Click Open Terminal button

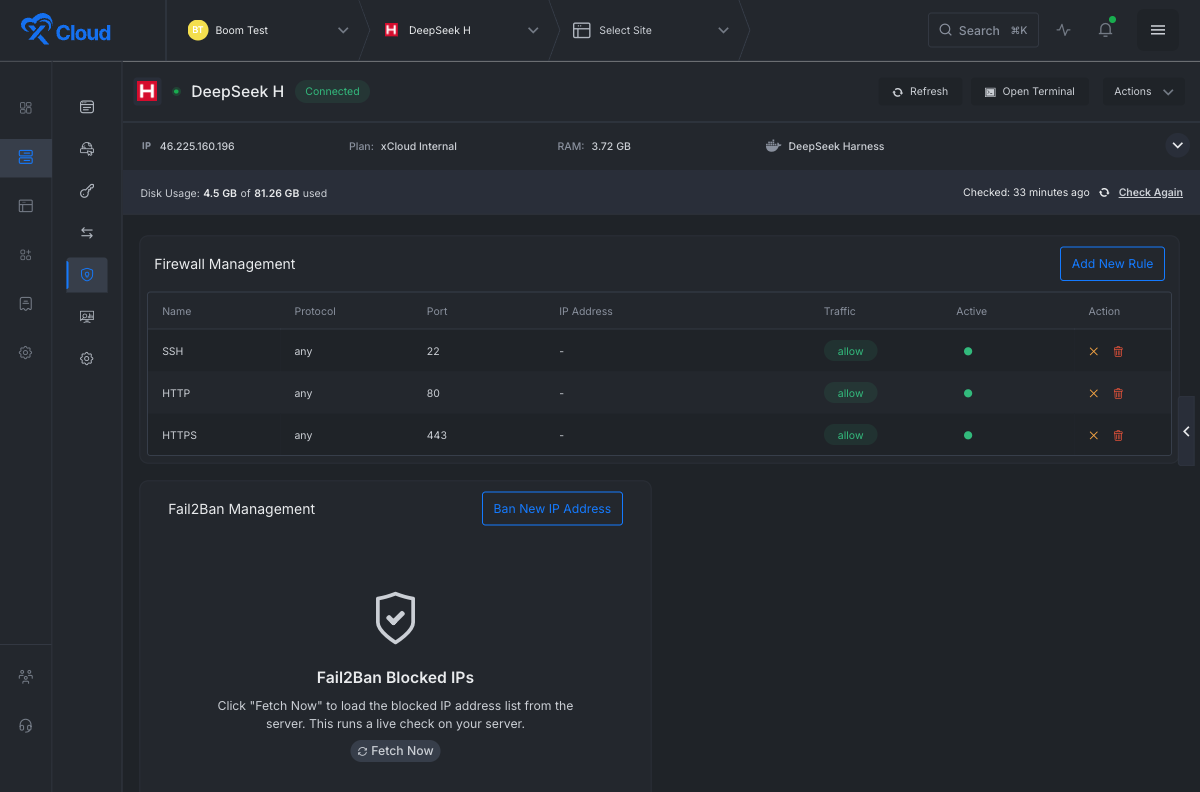1029,91
